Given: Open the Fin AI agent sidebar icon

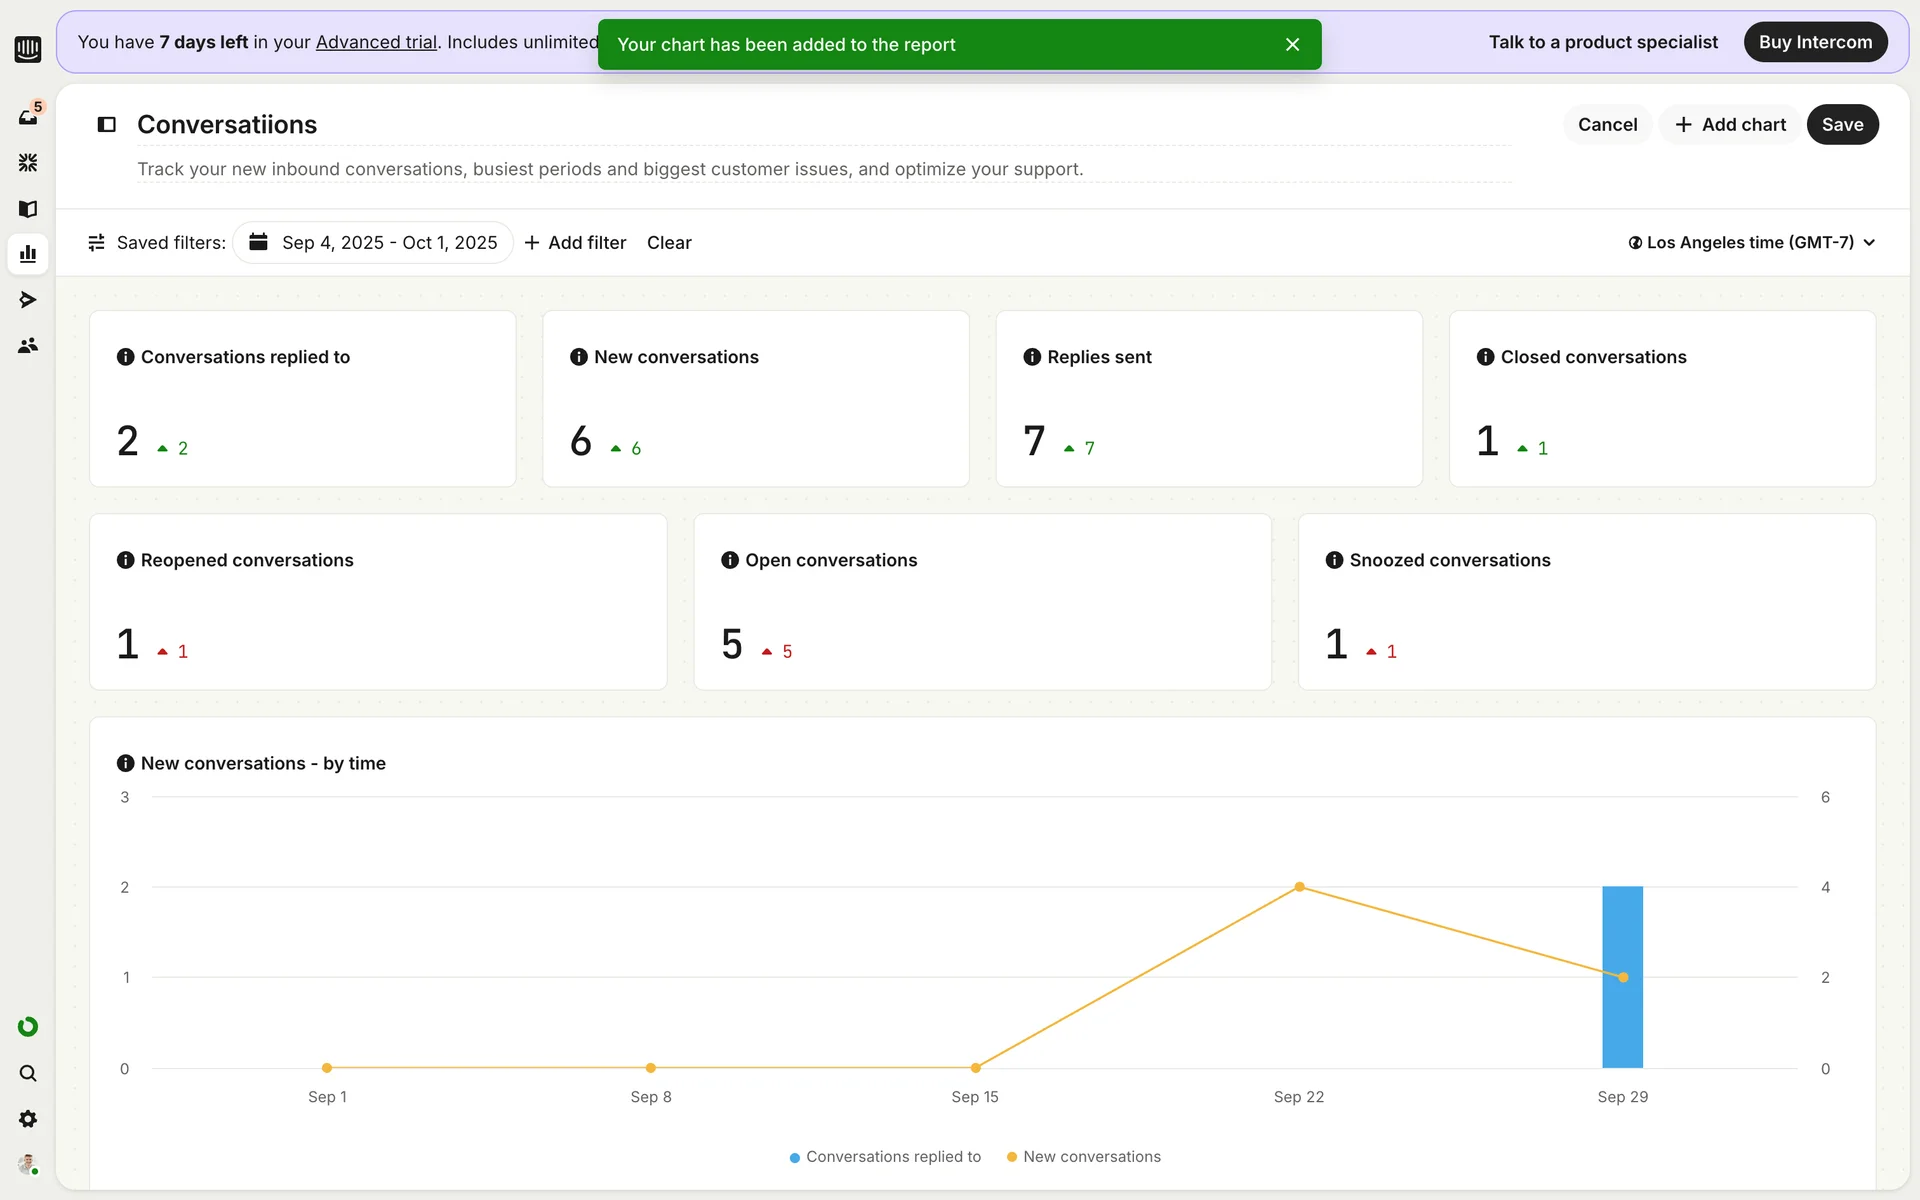Looking at the screenshot, I should (28, 162).
